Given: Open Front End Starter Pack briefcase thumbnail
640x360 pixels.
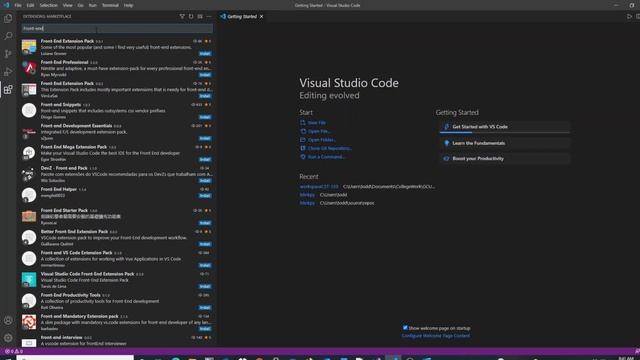Looking at the screenshot, I should click(29, 216).
